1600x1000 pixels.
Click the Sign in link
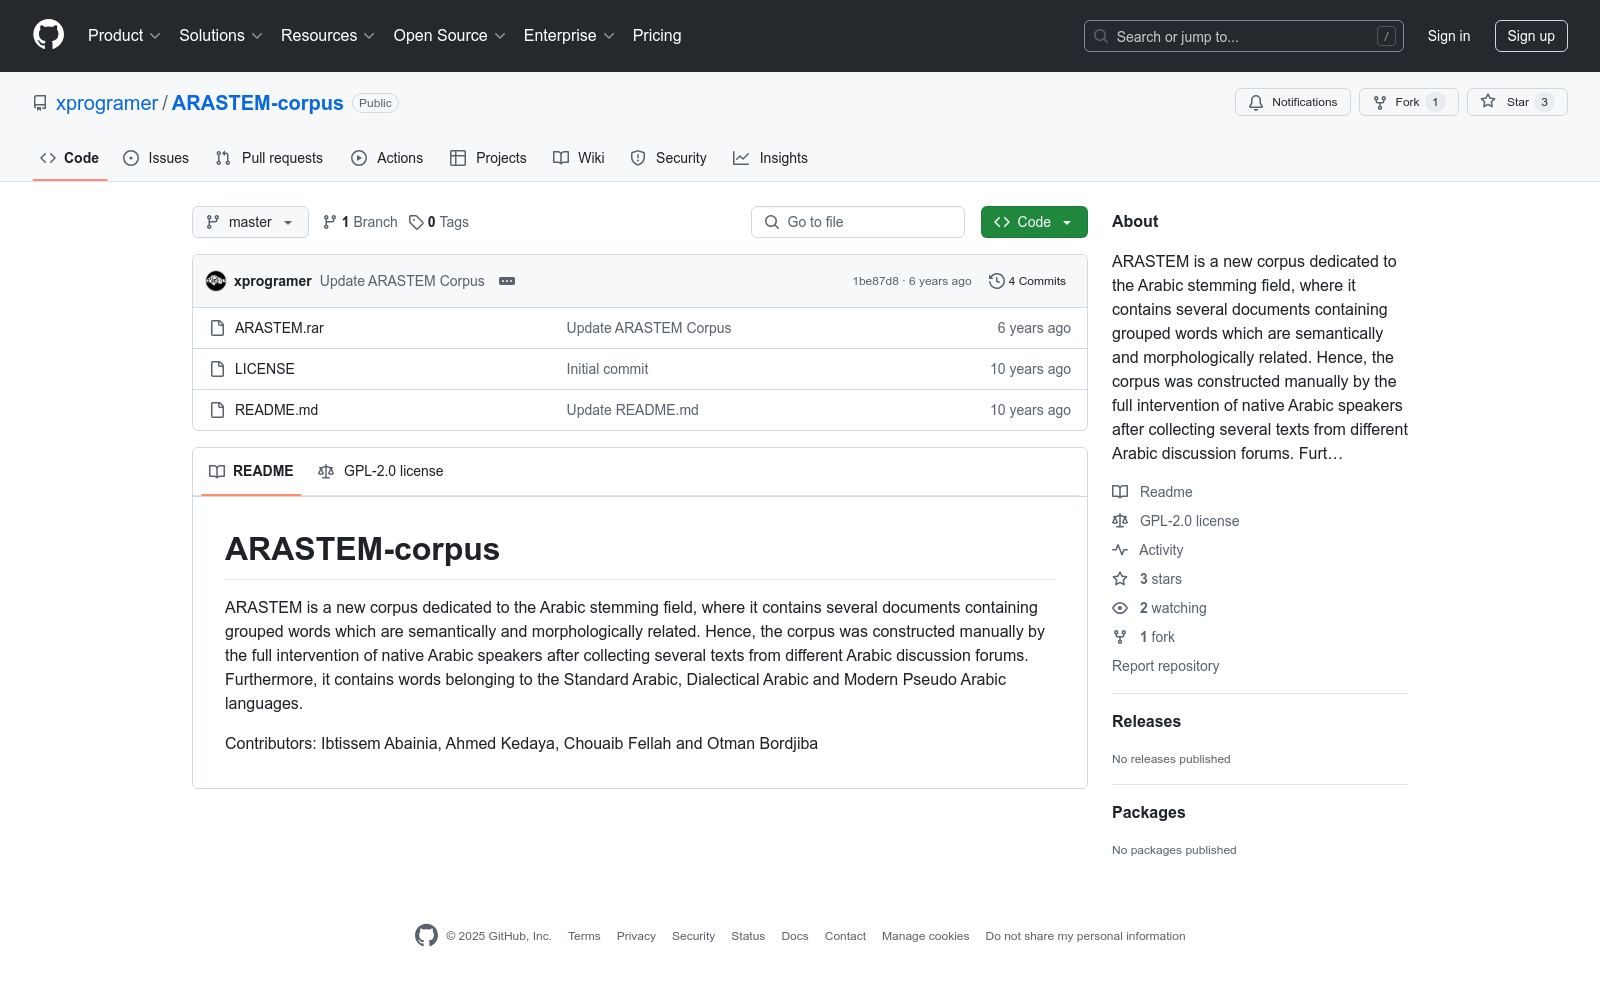click(x=1449, y=36)
